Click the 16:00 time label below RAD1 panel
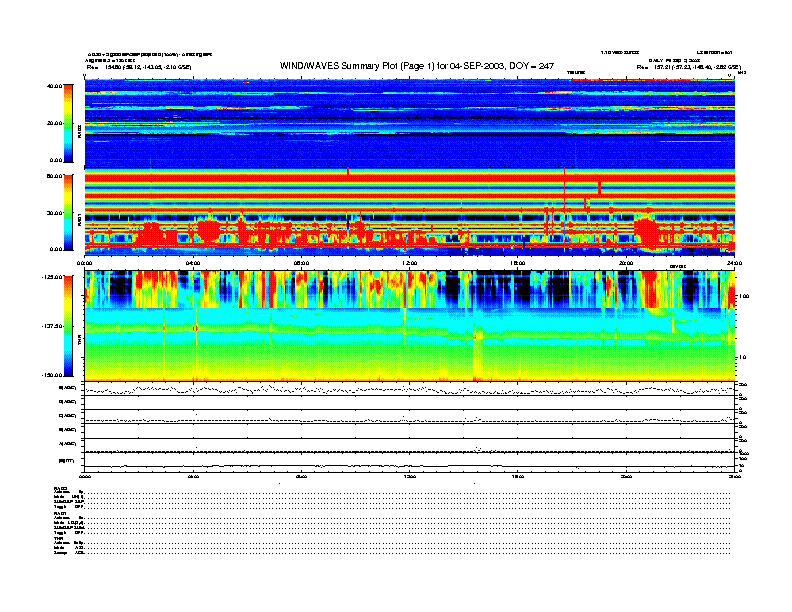792x612 pixels. [x=518, y=263]
